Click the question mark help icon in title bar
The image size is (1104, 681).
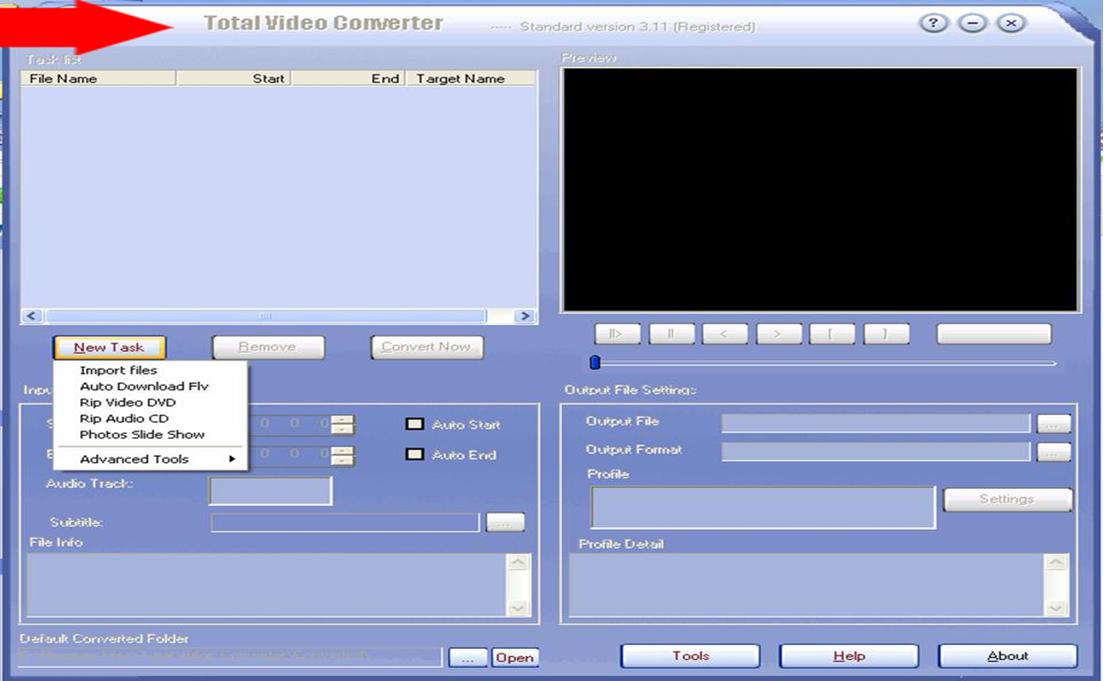933,23
